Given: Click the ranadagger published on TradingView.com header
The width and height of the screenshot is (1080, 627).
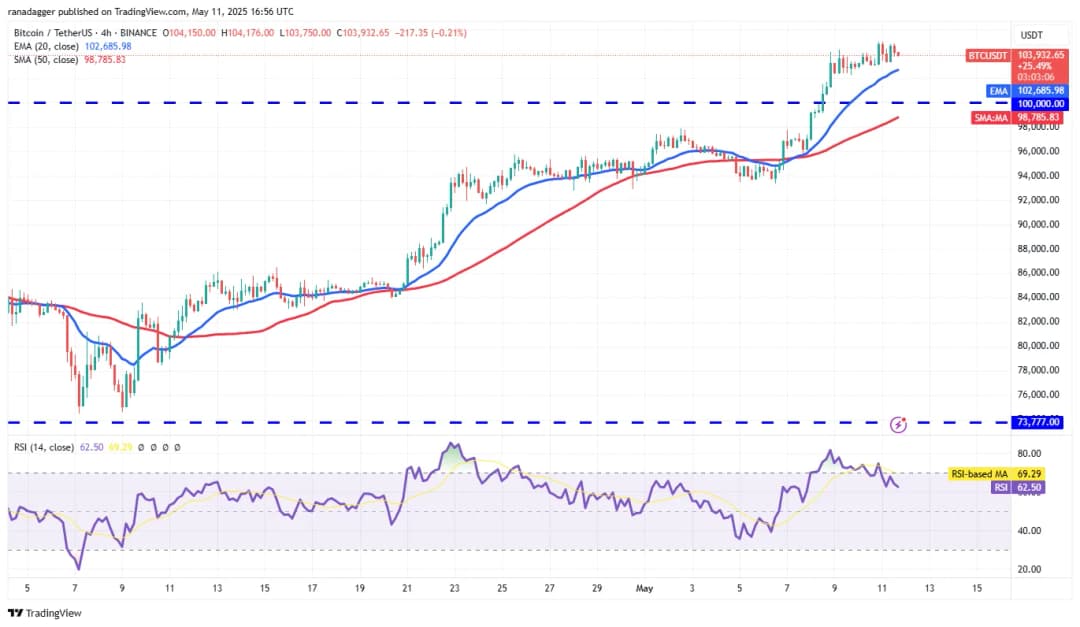Looking at the screenshot, I should pos(150,11).
